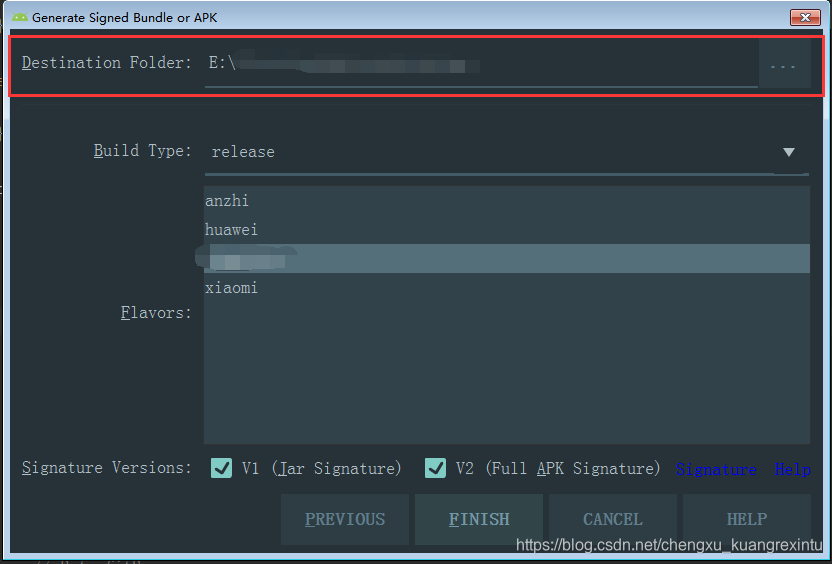Viewport: 832px width, 564px height.
Task: Open the HELP button
Action: coord(747,519)
